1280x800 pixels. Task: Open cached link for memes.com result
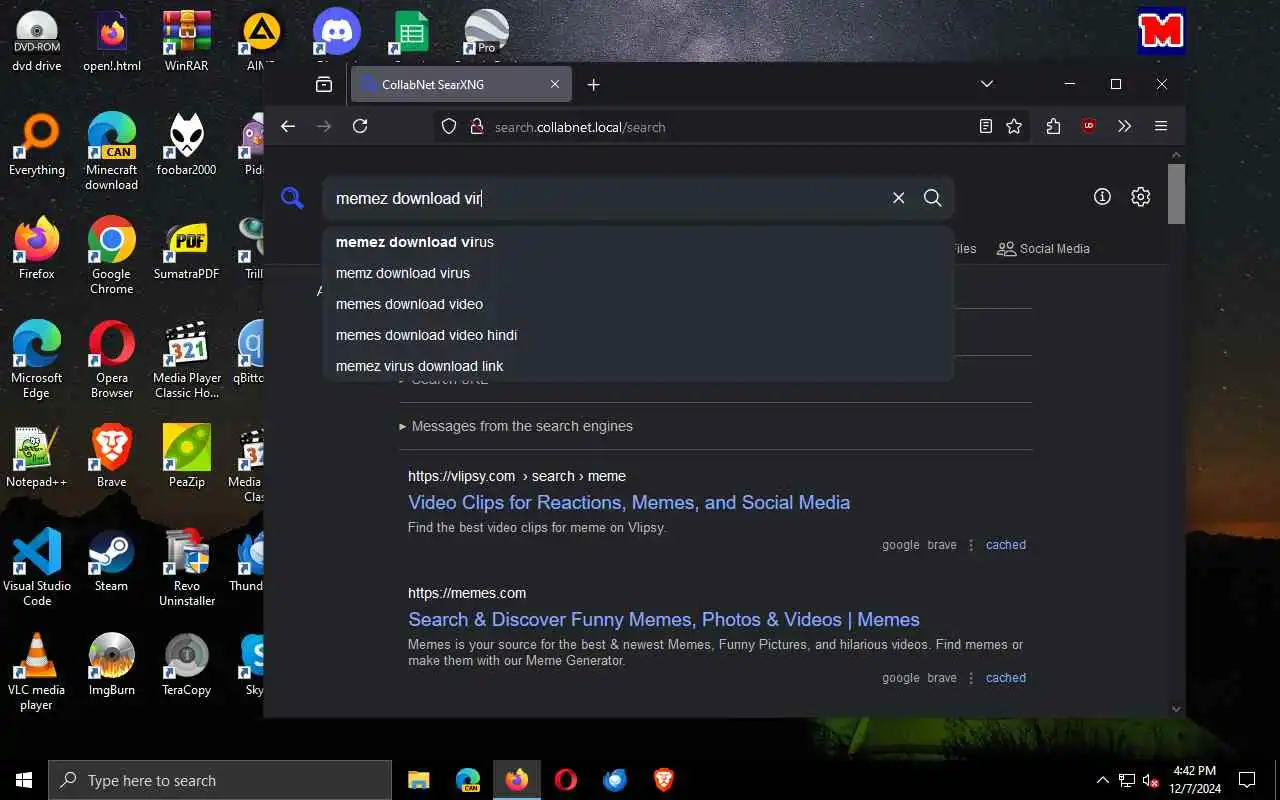coord(1006,678)
